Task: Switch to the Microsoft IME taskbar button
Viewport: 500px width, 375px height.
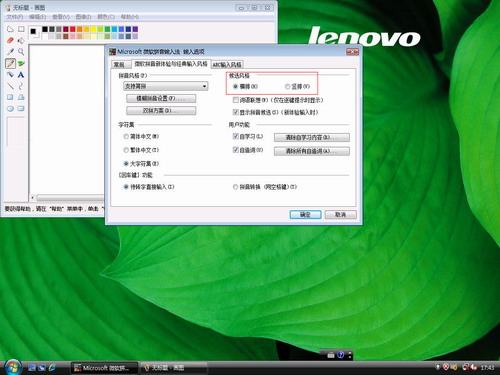Action: pos(104,368)
